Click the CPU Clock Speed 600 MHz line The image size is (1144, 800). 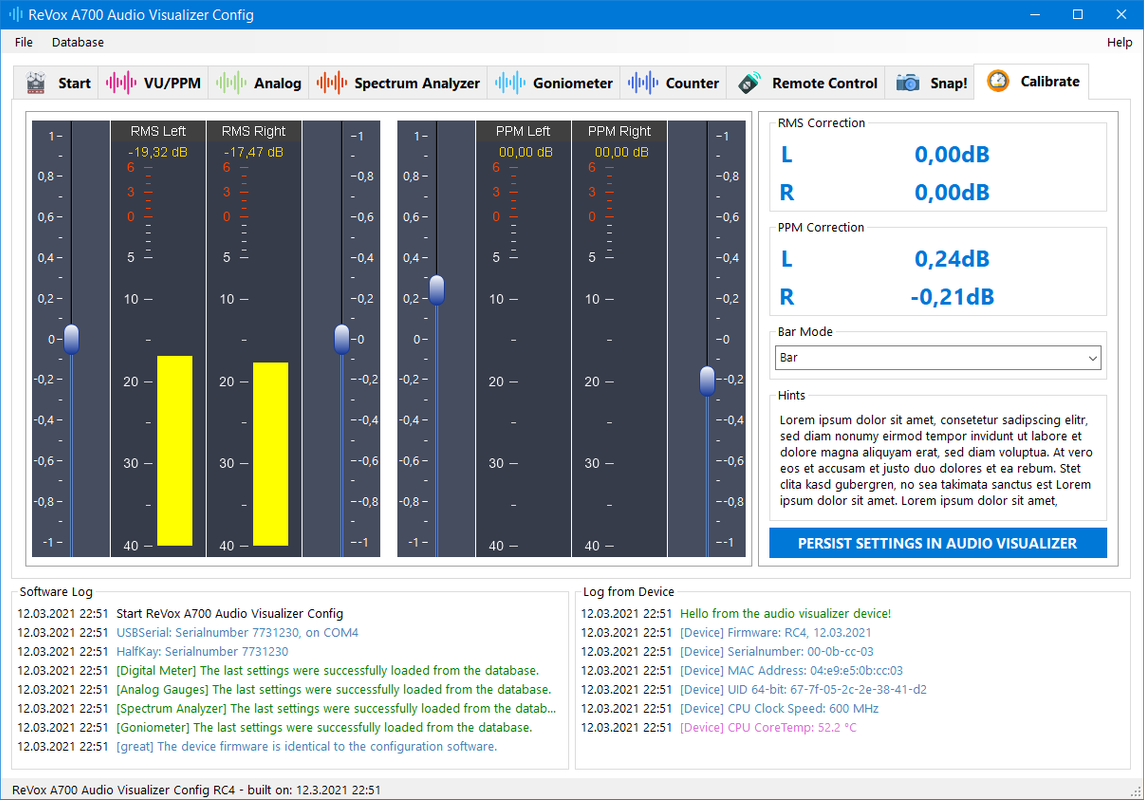(x=779, y=708)
